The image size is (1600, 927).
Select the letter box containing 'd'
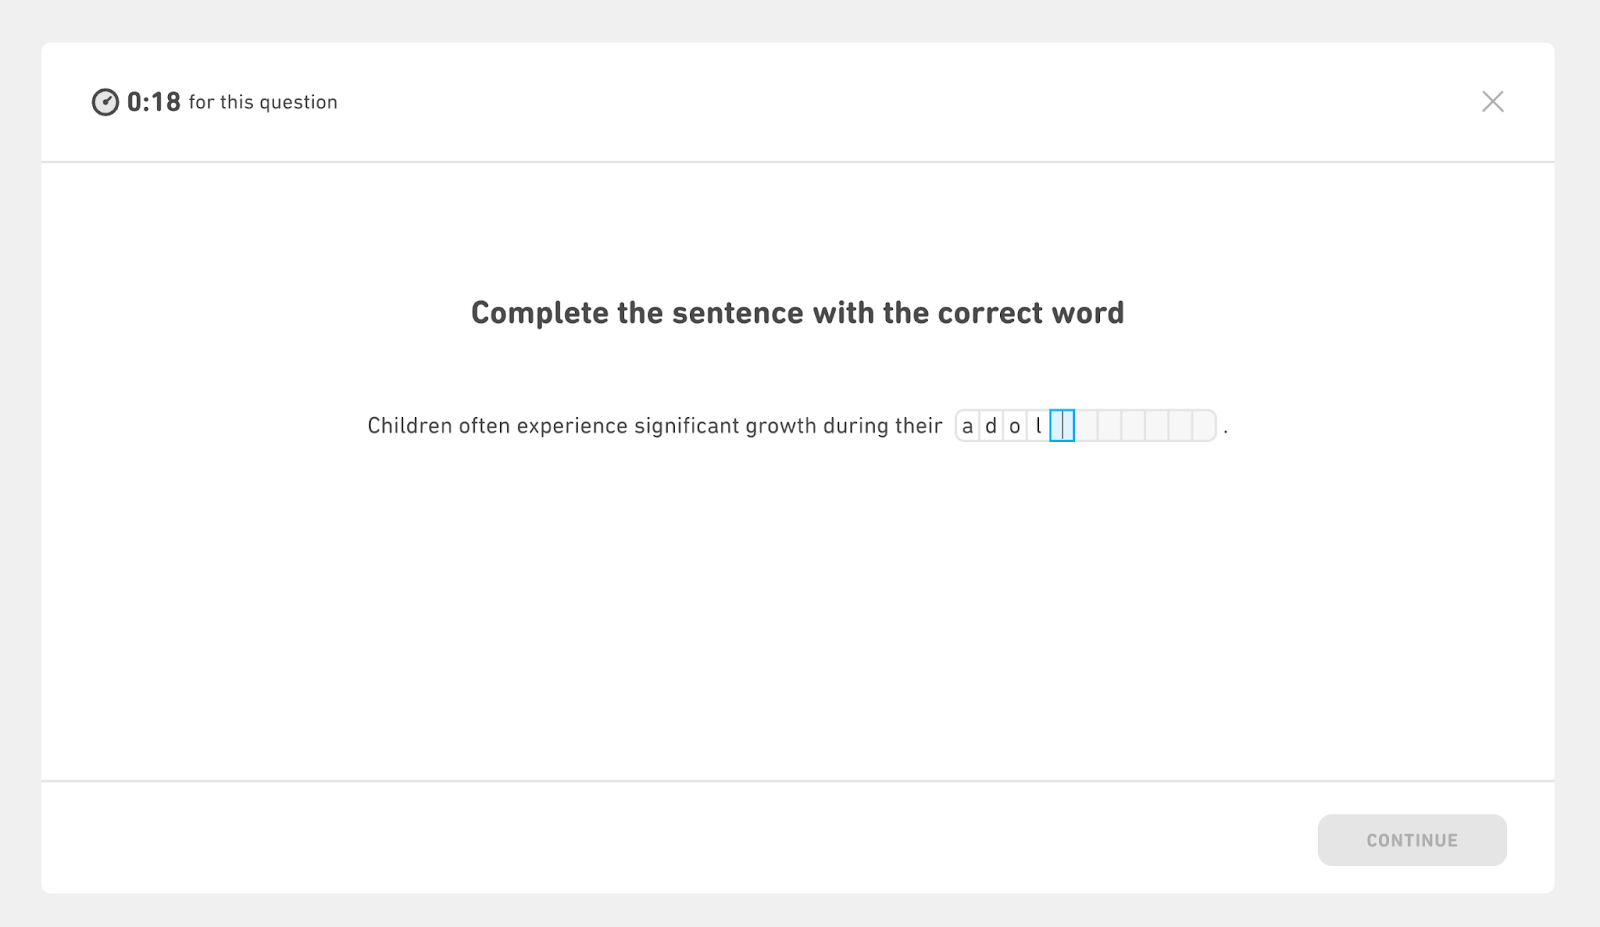click(991, 426)
